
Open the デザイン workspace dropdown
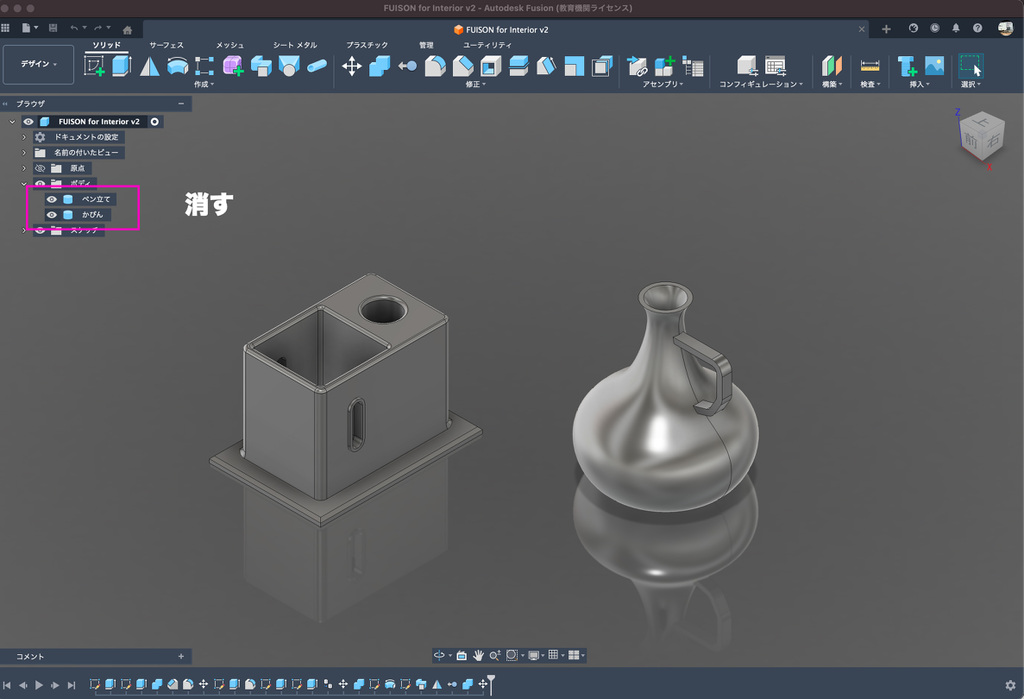click(39, 64)
